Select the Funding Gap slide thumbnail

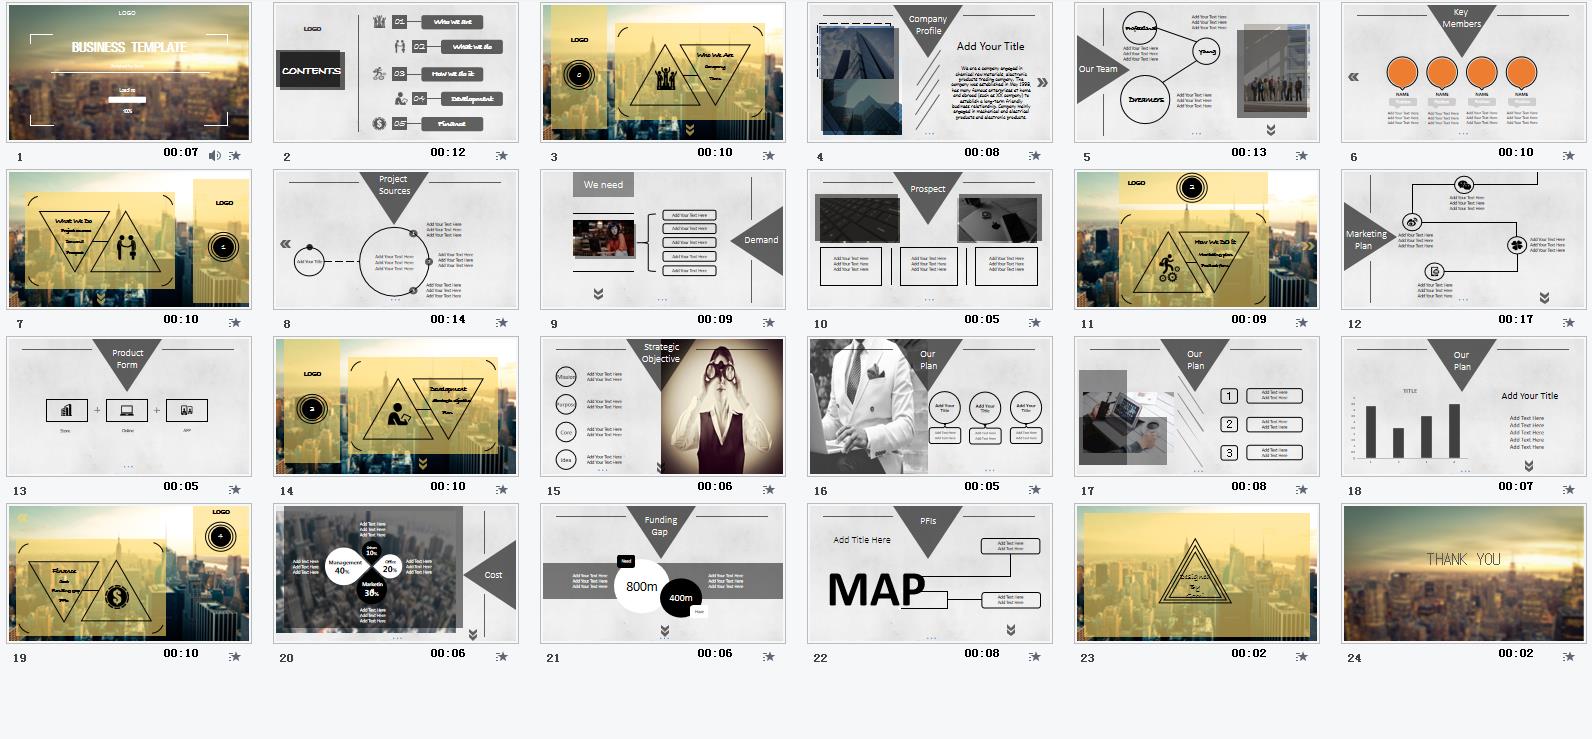tap(662, 573)
